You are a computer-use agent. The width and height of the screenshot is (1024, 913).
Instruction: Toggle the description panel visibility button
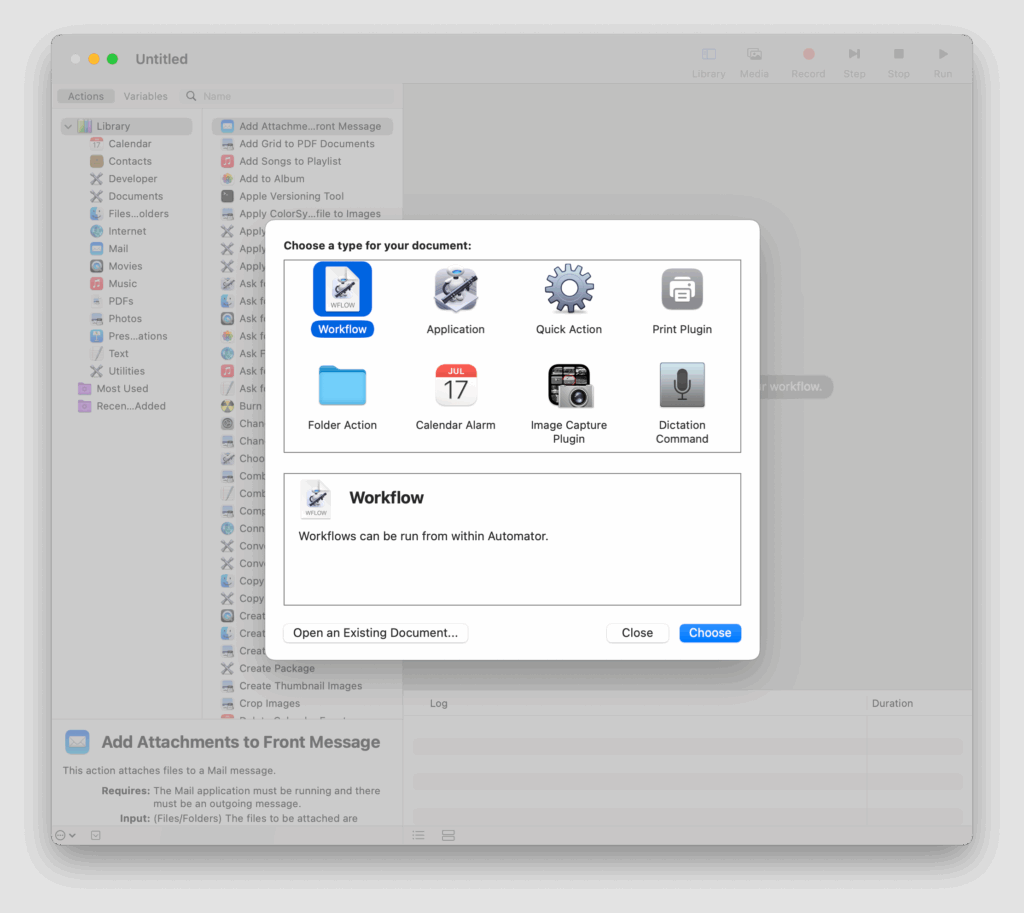[96, 835]
